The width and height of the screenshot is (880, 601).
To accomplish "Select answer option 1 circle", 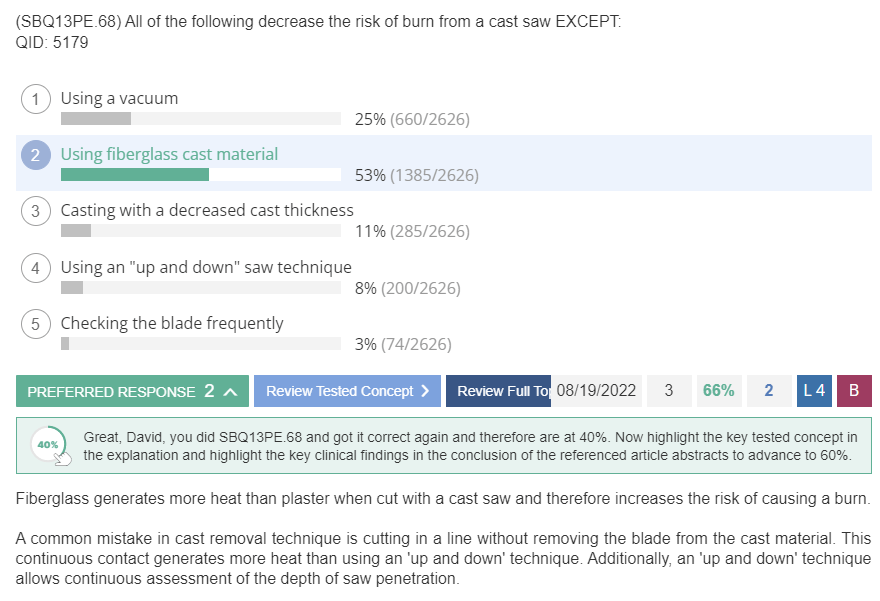I will point(36,99).
